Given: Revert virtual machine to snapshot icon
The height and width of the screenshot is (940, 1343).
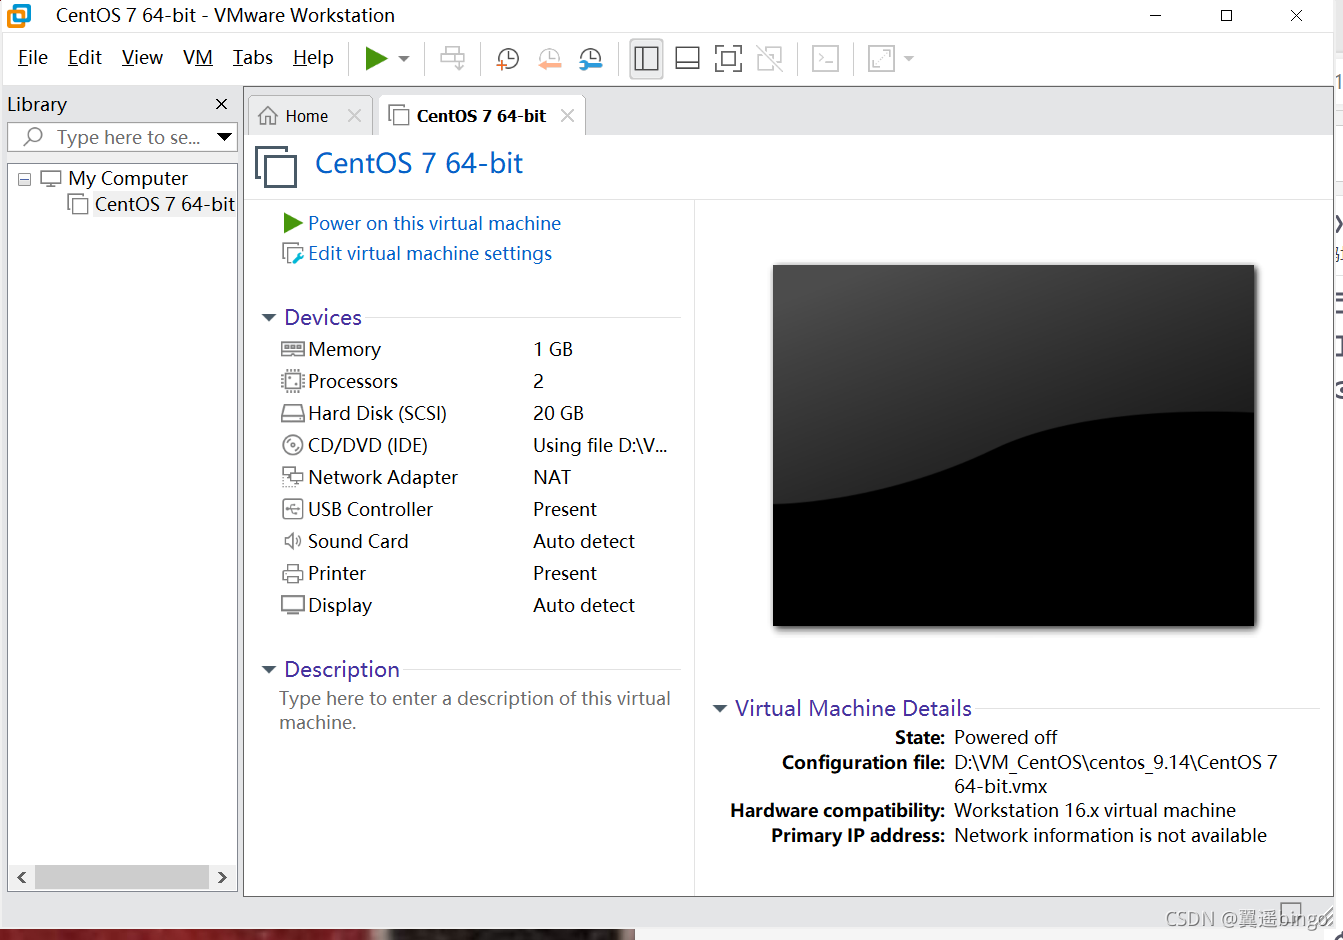Looking at the screenshot, I should click(549, 59).
